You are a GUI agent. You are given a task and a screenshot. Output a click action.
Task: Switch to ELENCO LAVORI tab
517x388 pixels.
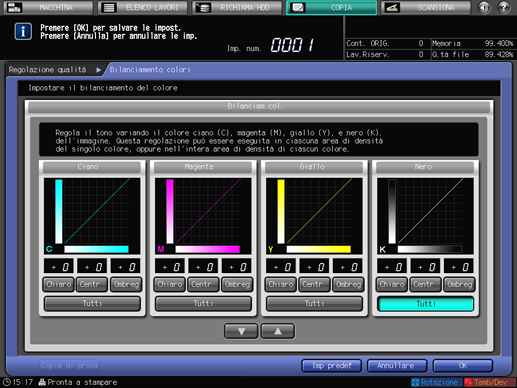click(143, 7)
